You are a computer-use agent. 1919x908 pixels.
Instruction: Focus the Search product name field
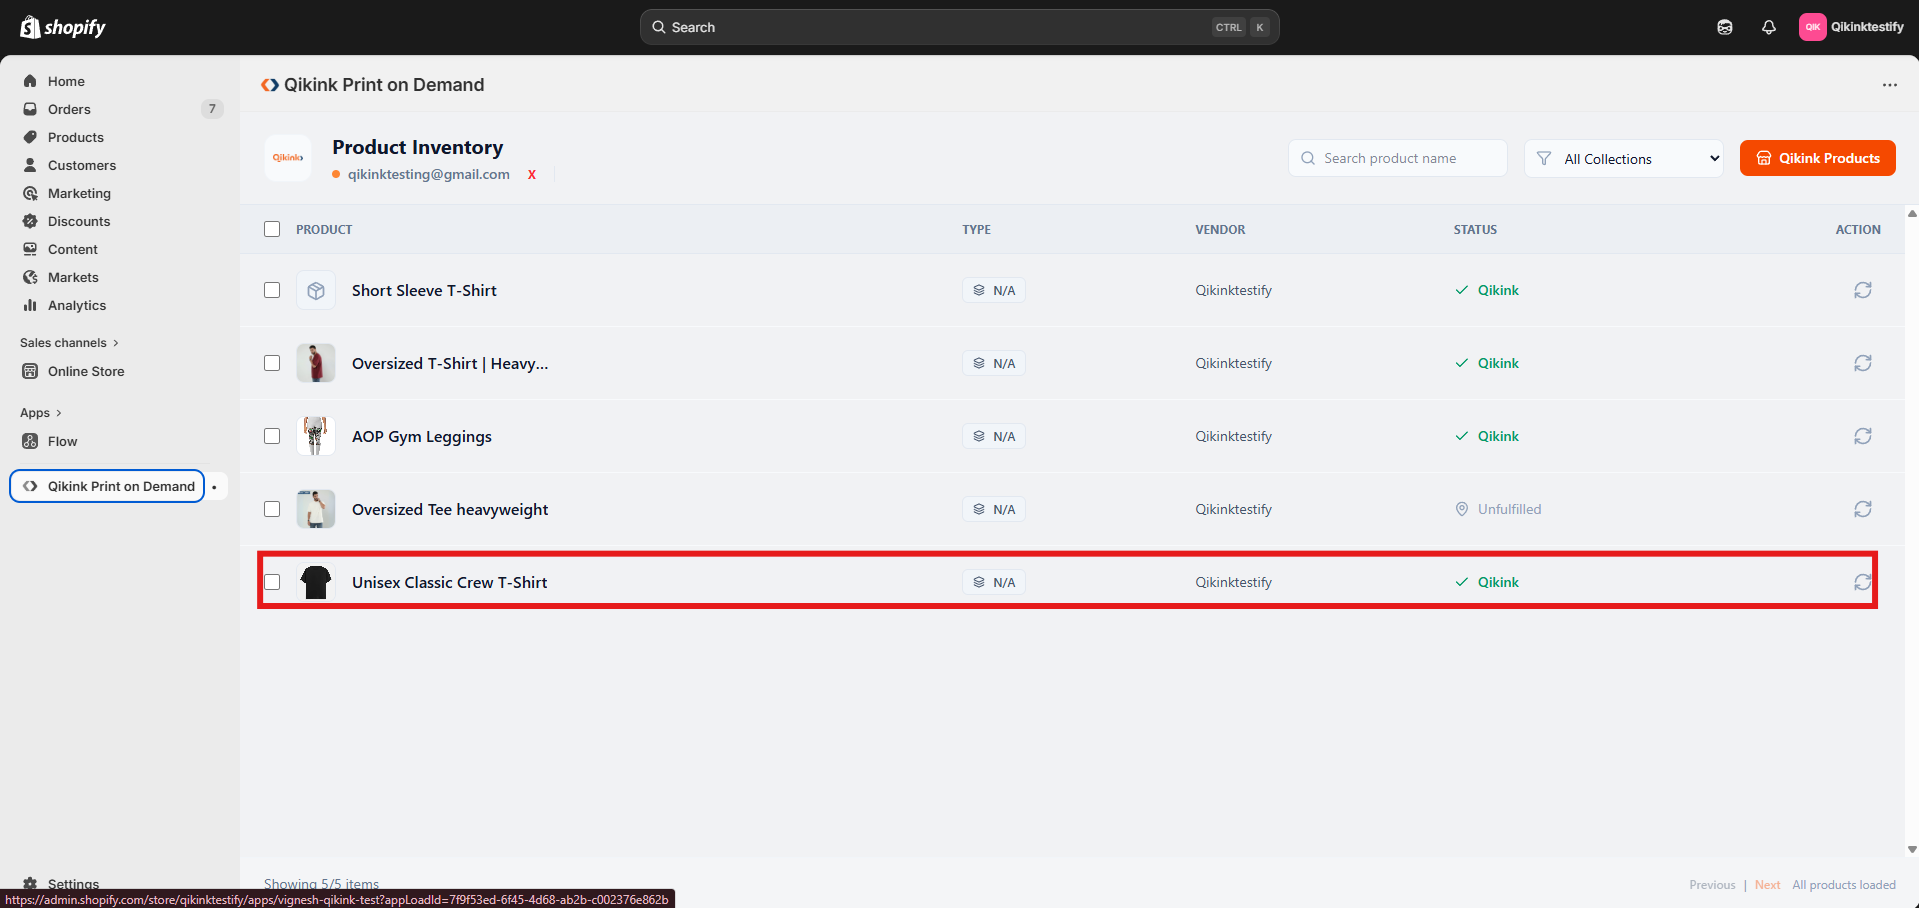(1400, 158)
